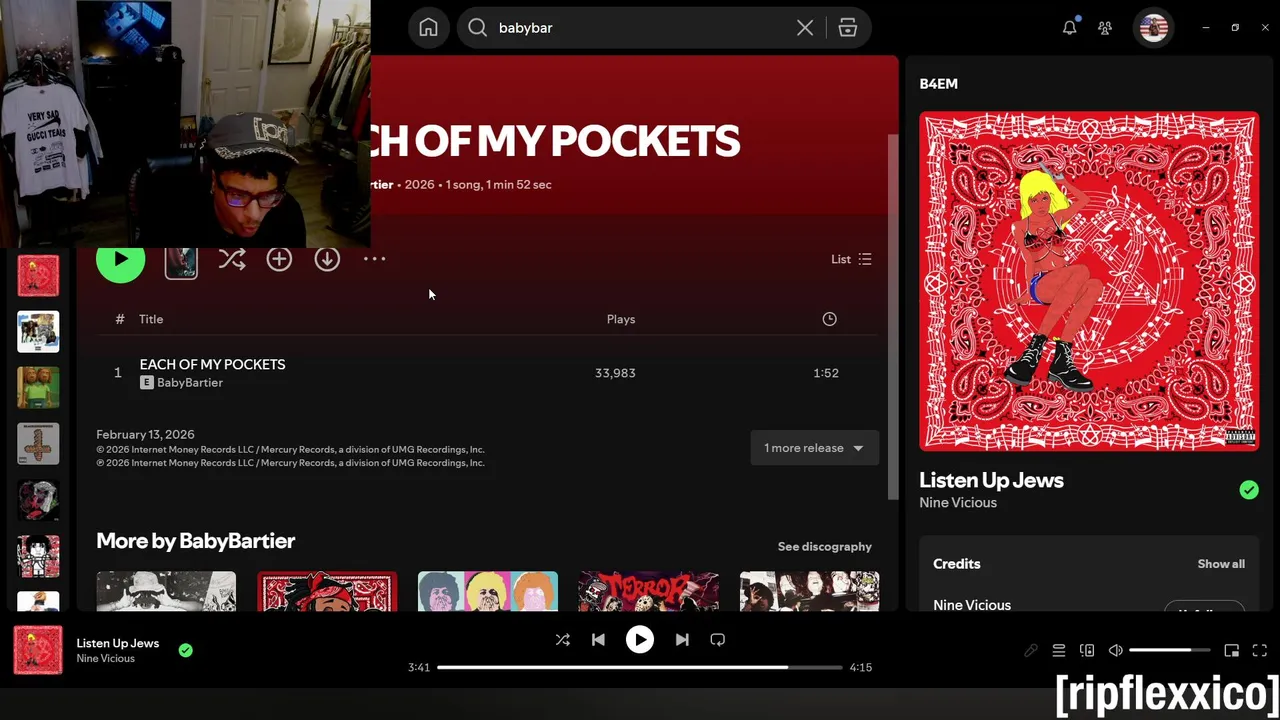Enable shuffle for this album
The image size is (1280, 720).
[x=232, y=259]
